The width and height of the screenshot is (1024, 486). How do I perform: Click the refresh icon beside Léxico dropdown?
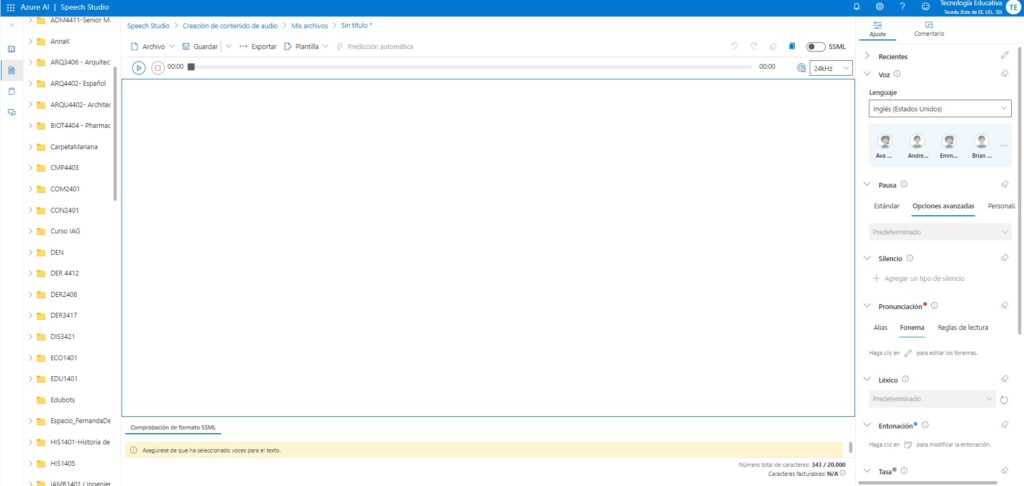pos(1004,399)
